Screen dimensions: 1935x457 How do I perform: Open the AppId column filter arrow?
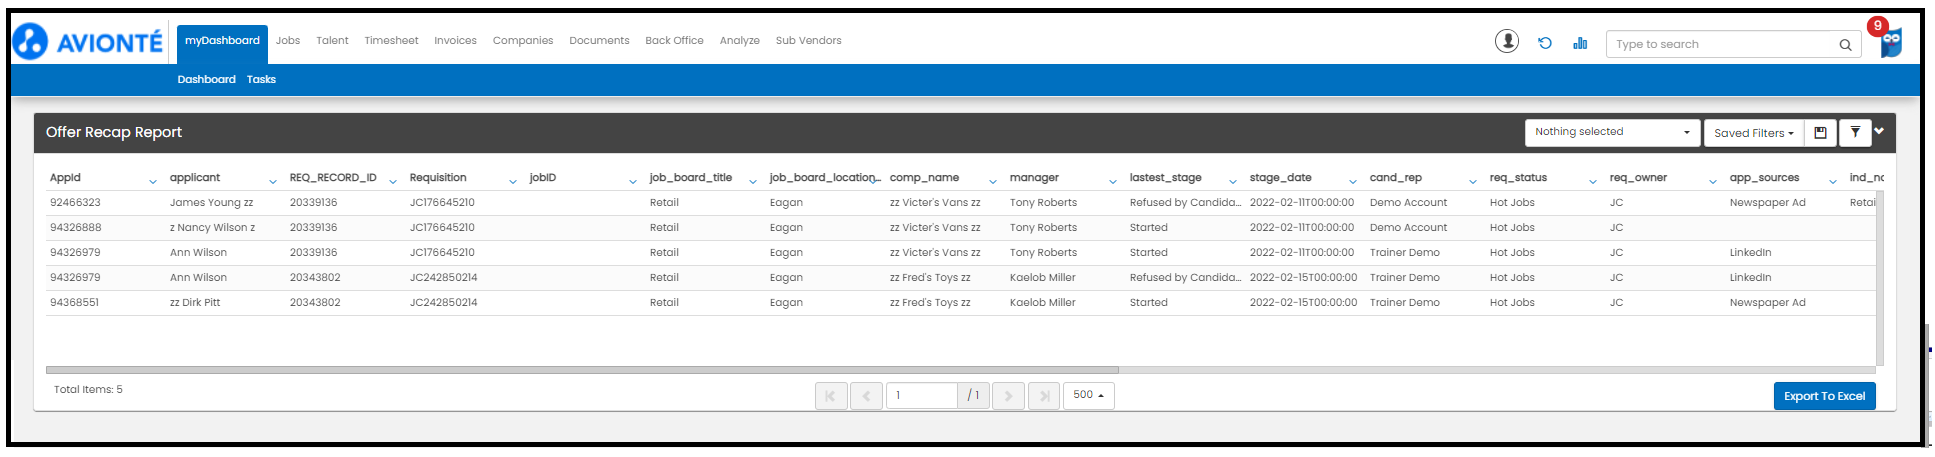click(153, 181)
